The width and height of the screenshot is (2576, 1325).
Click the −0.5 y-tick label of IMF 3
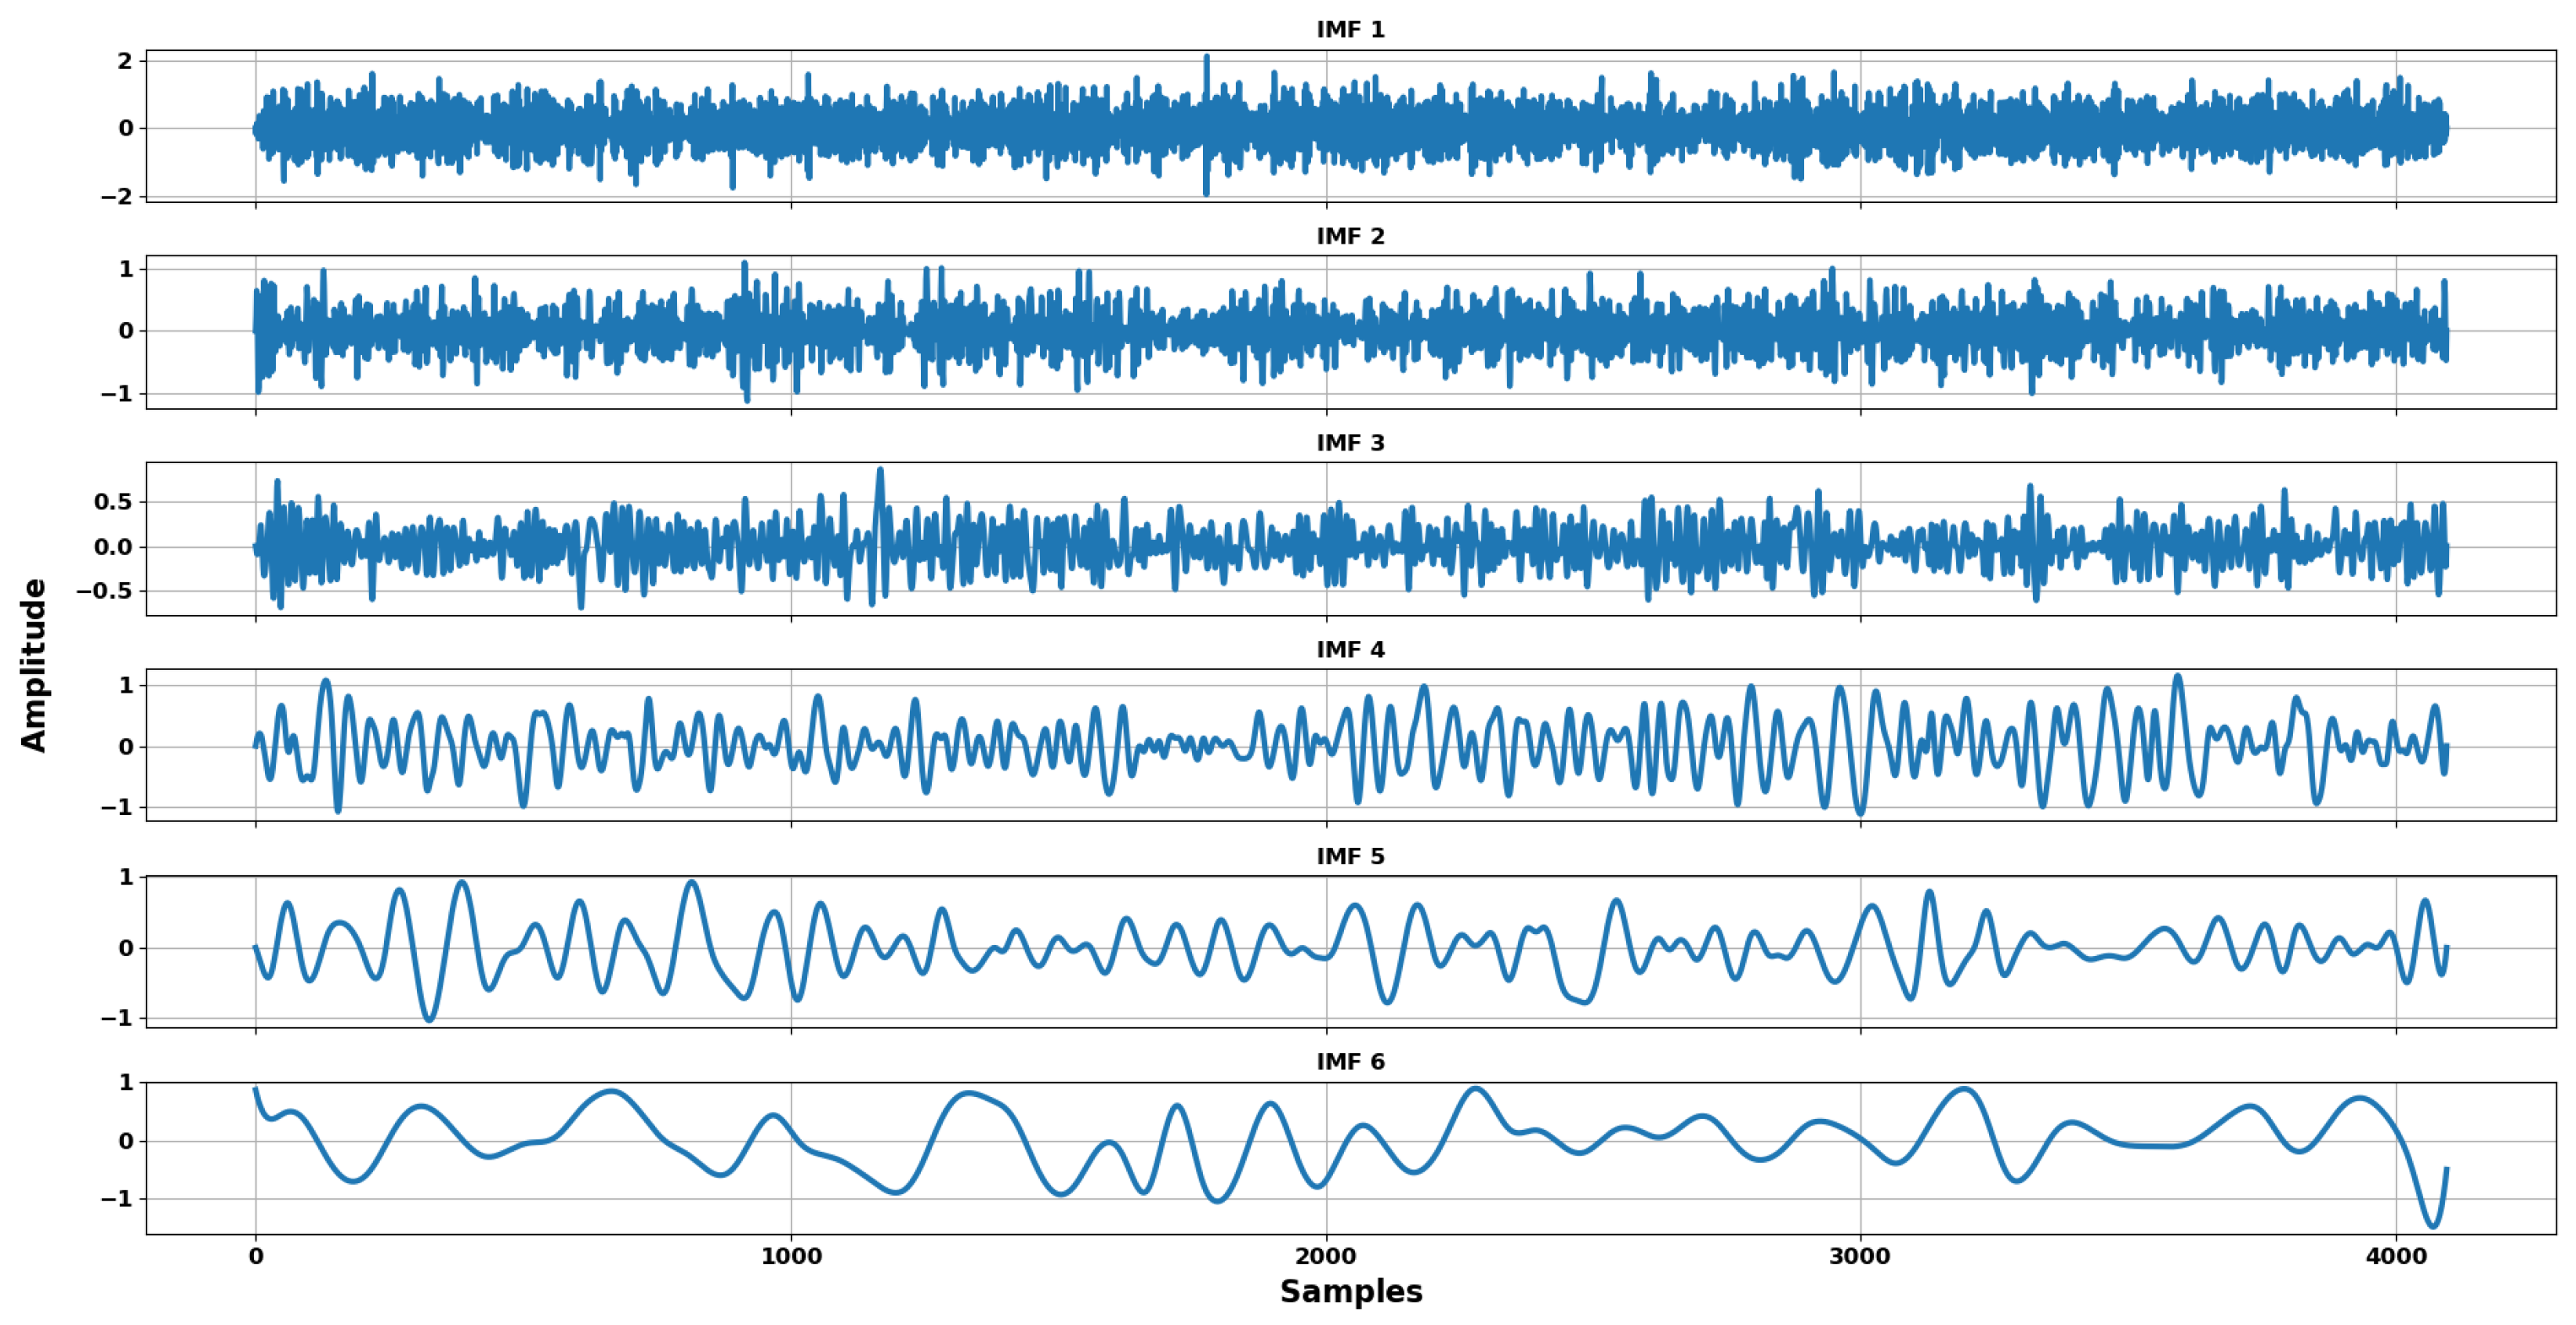[105, 591]
